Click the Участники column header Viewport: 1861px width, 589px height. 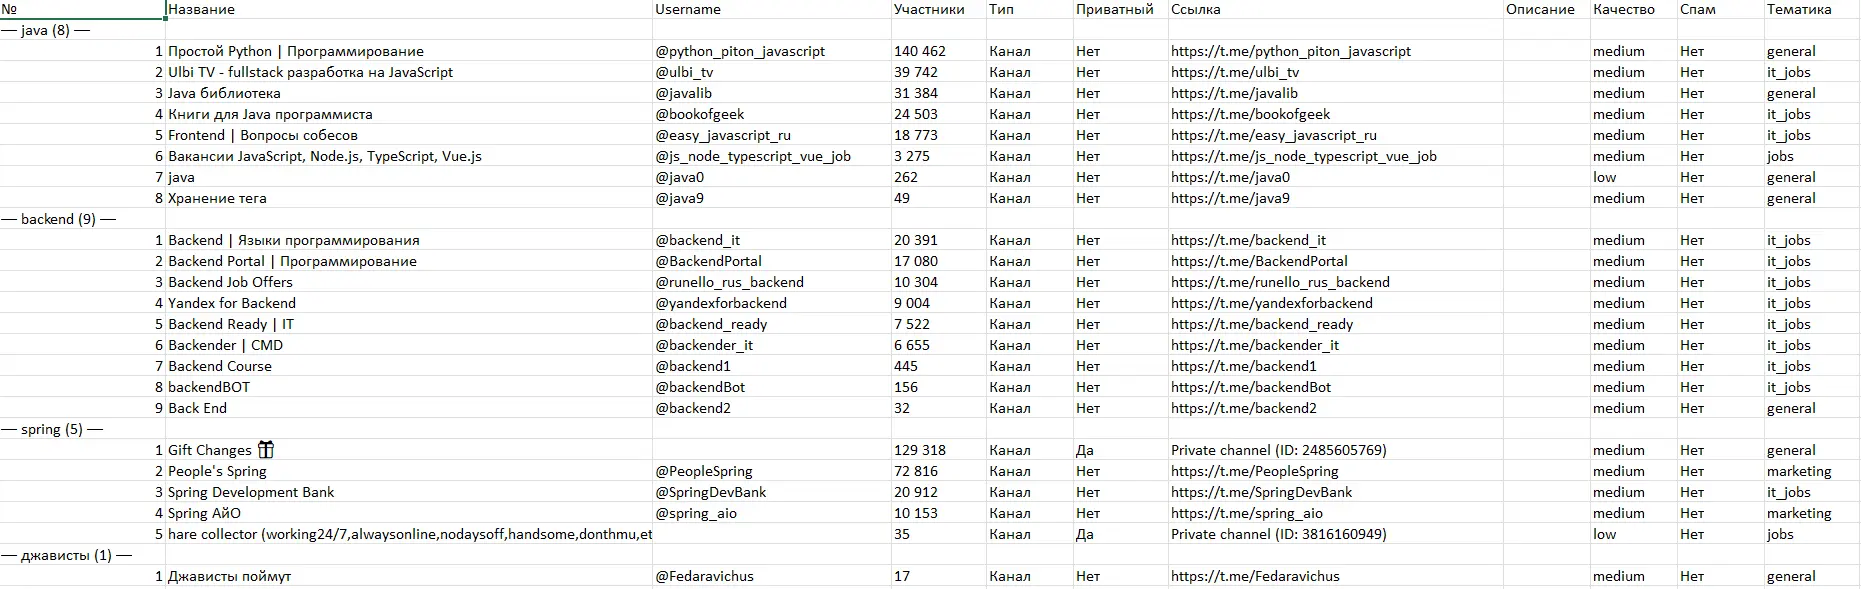(928, 9)
